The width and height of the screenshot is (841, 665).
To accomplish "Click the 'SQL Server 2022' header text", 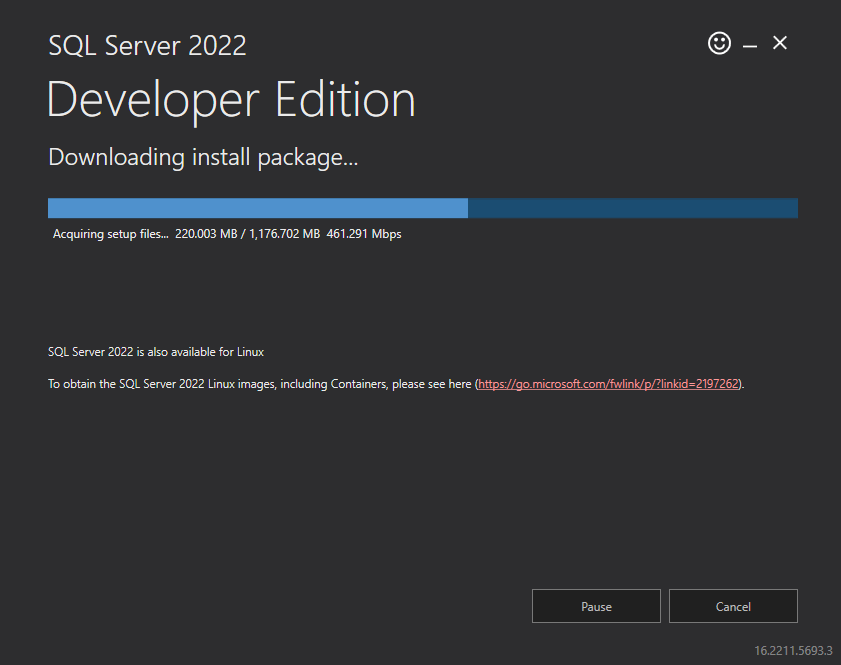I will pyautogui.click(x=147, y=45).
